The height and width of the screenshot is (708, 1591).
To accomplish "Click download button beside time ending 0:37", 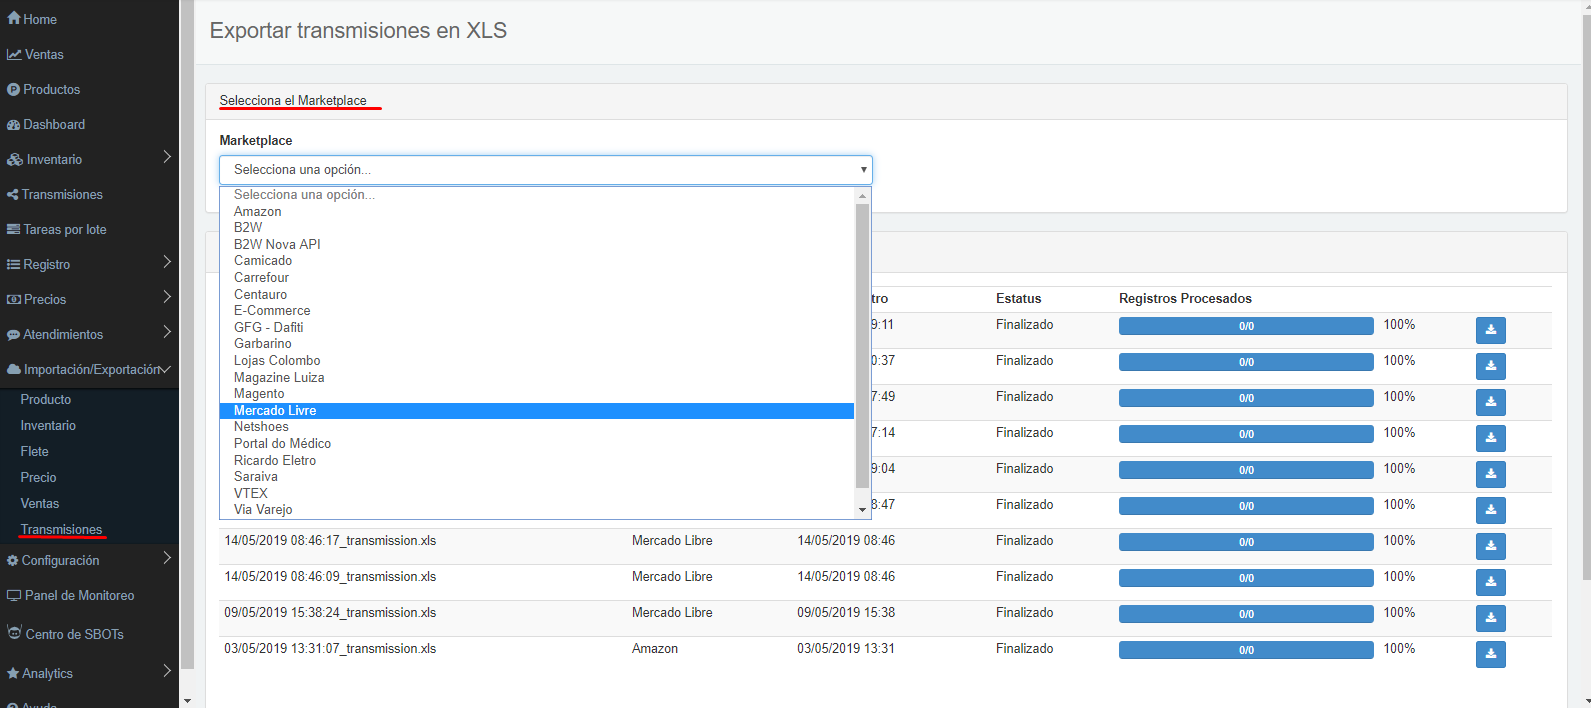I will click(x=1490, y=366).
